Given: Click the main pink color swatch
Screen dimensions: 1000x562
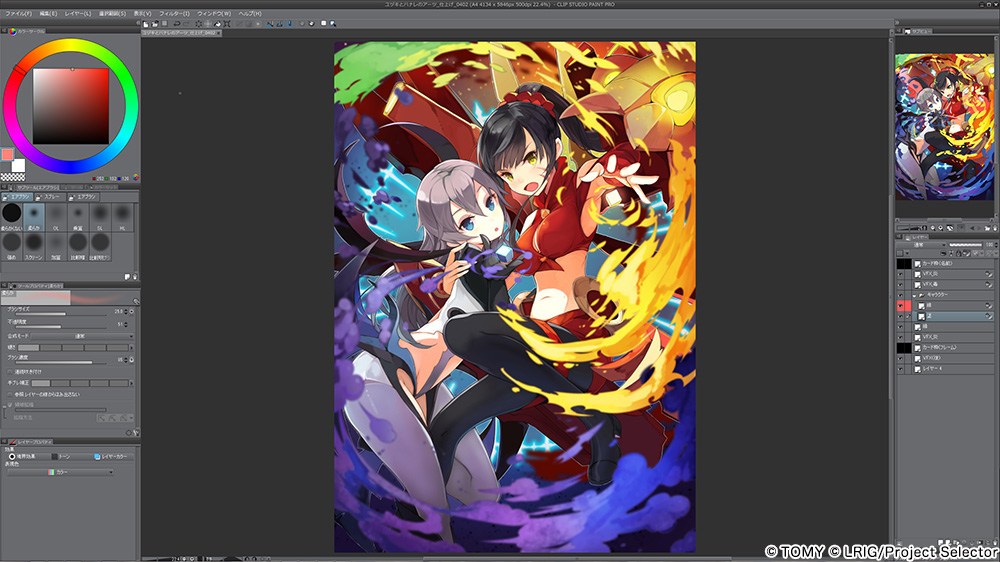Looking at the screenshot, I should (7, 154).
